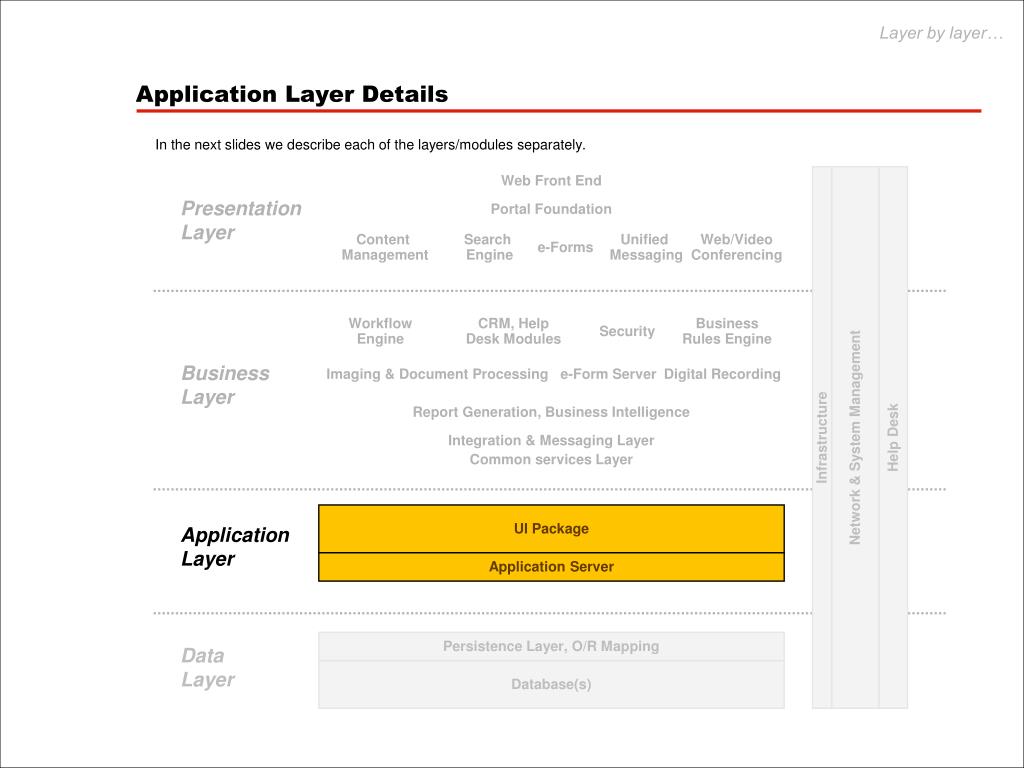
Task: Click the Workflow Engine label
Action: pyautogui.click(x=380, y=331)
